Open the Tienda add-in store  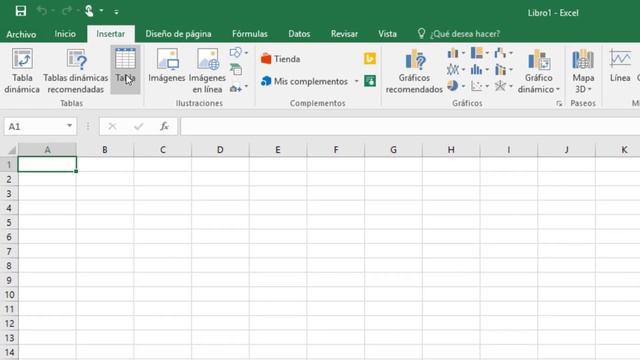point(281,59)
